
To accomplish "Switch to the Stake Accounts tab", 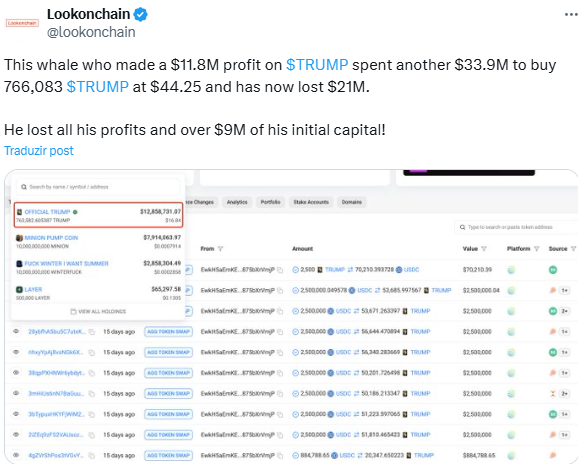I will pos(311,202).
